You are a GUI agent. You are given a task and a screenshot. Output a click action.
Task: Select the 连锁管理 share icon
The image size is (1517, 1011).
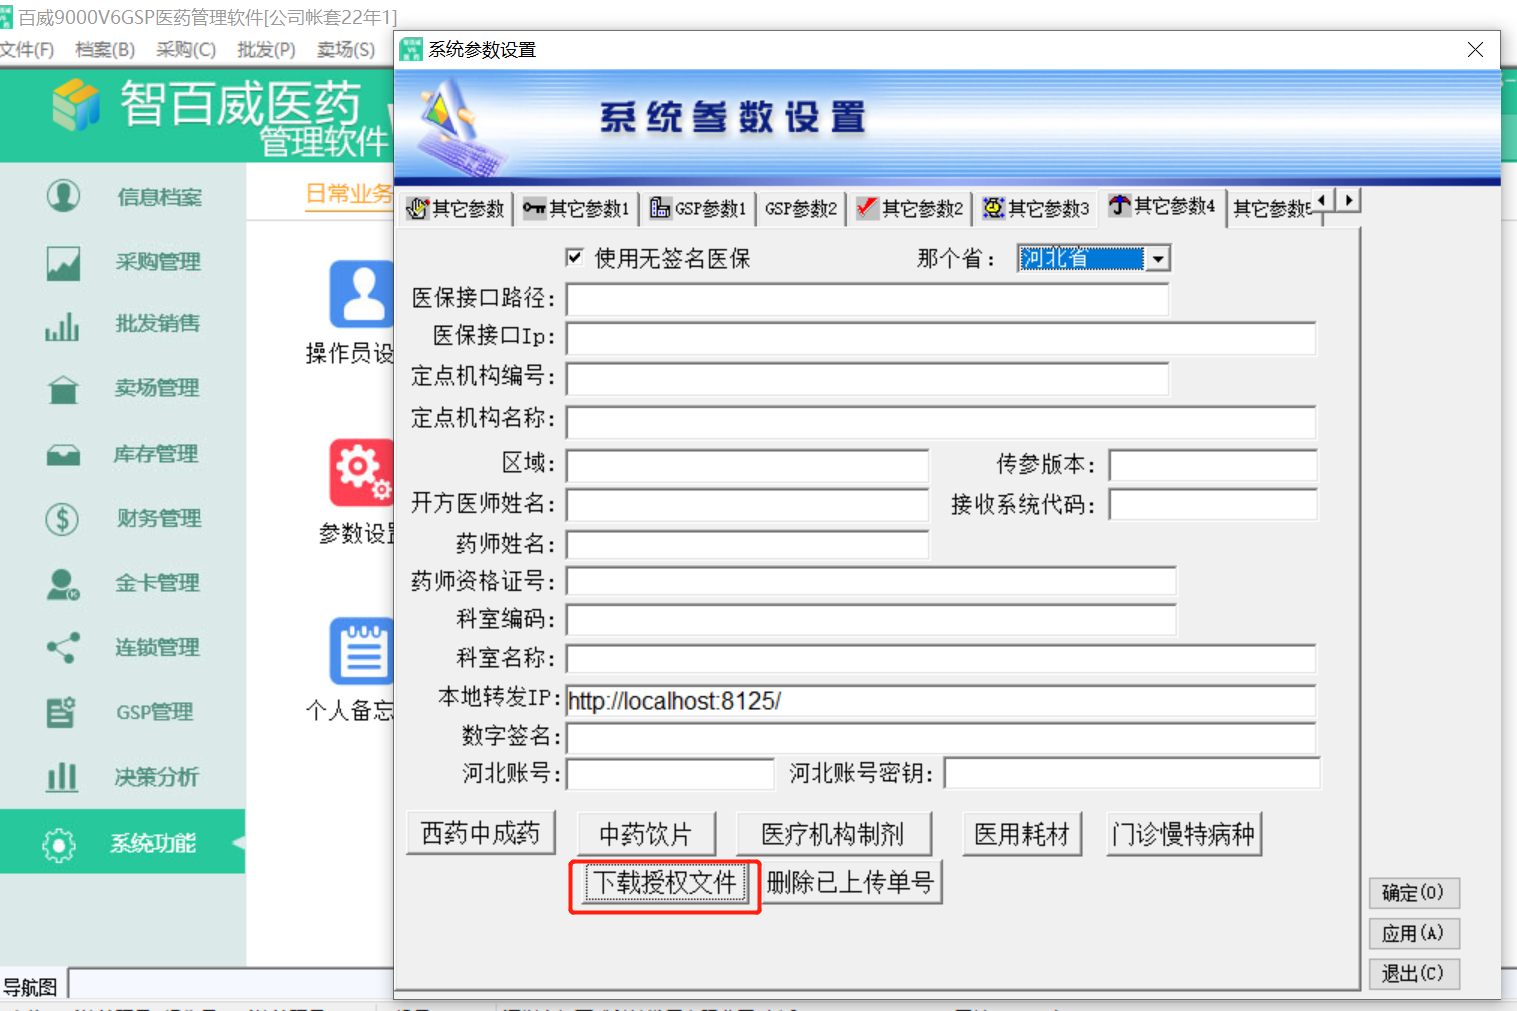[63, 648]
